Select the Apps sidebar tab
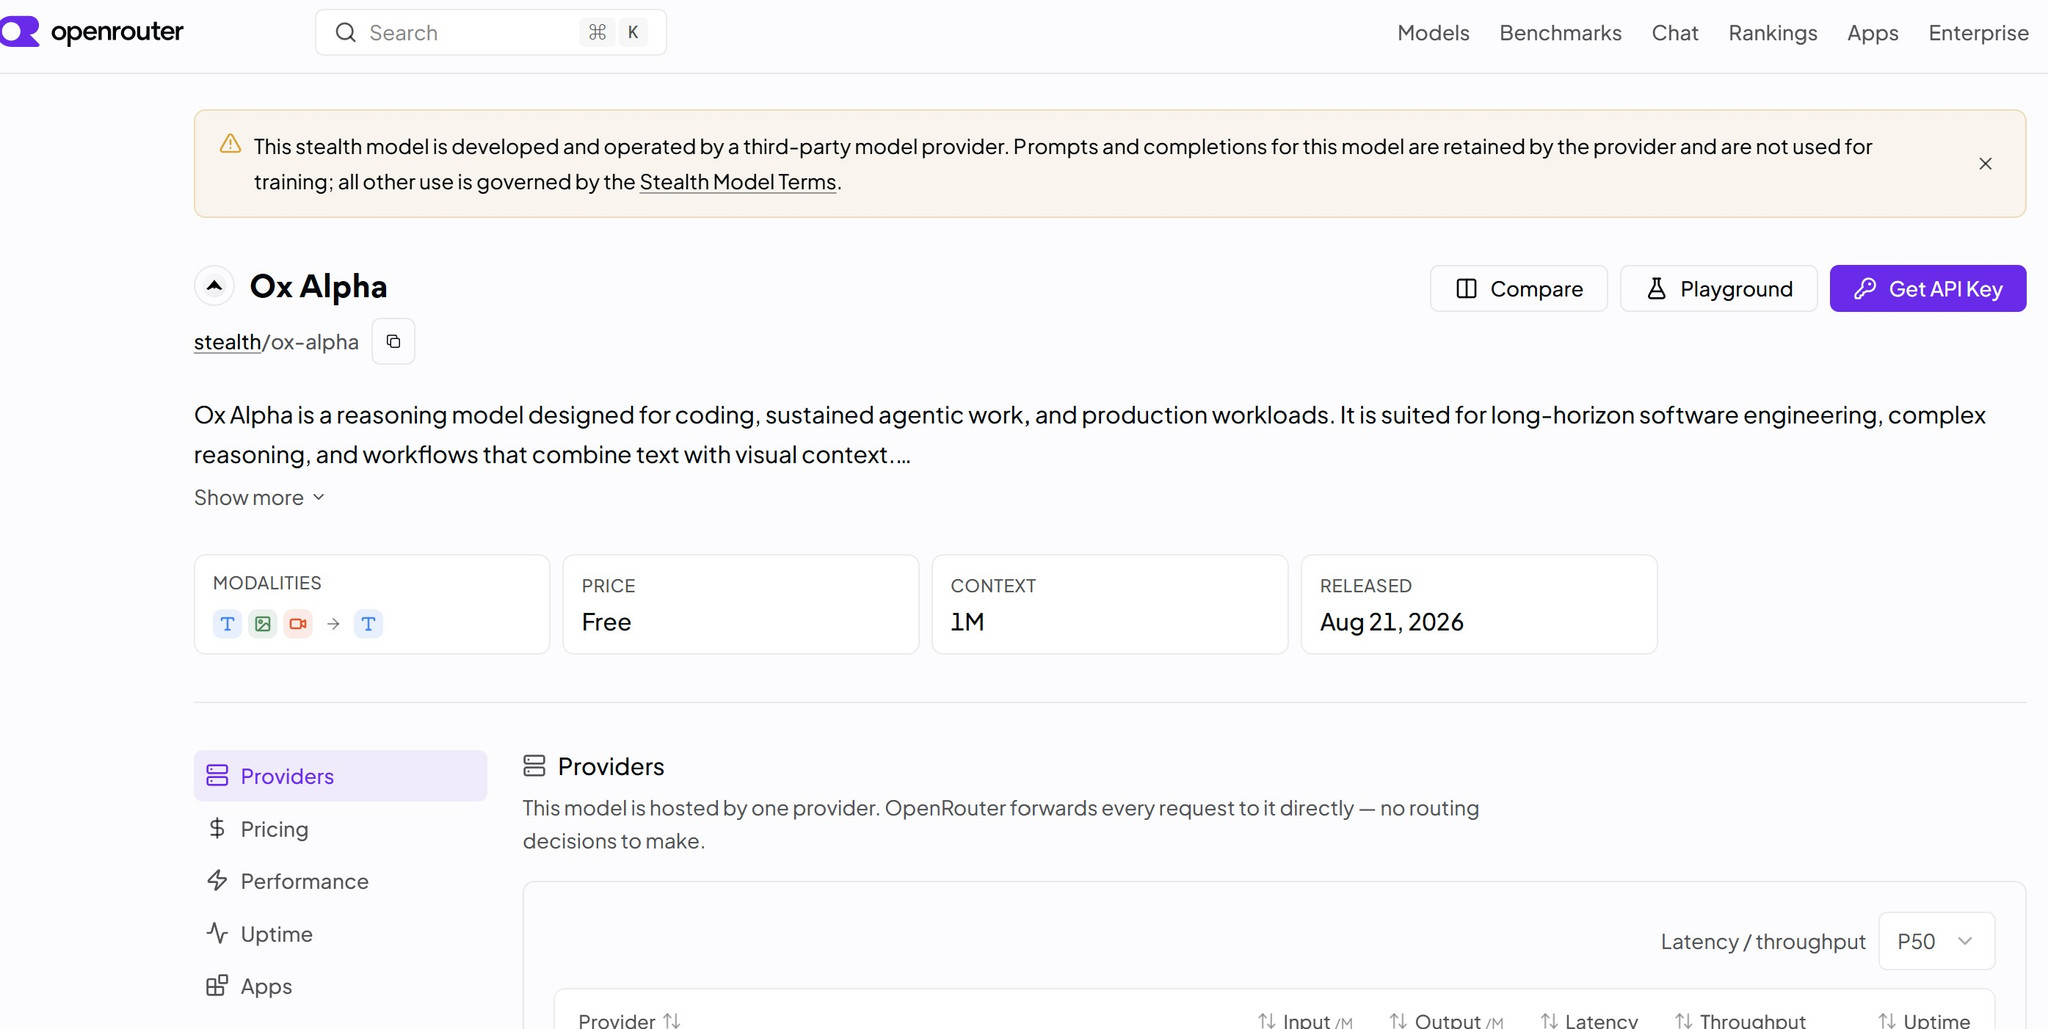This screenshot has height=1029, width=2048. coord(340,986)
